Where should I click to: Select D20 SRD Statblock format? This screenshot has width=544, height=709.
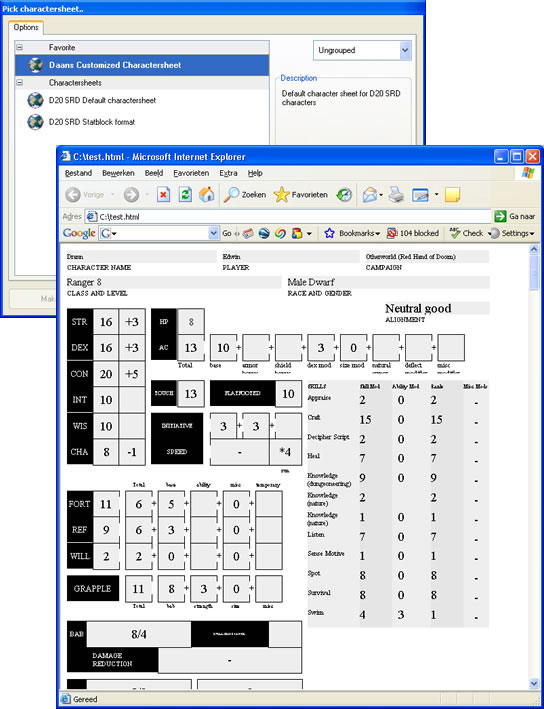pos(142,122)
